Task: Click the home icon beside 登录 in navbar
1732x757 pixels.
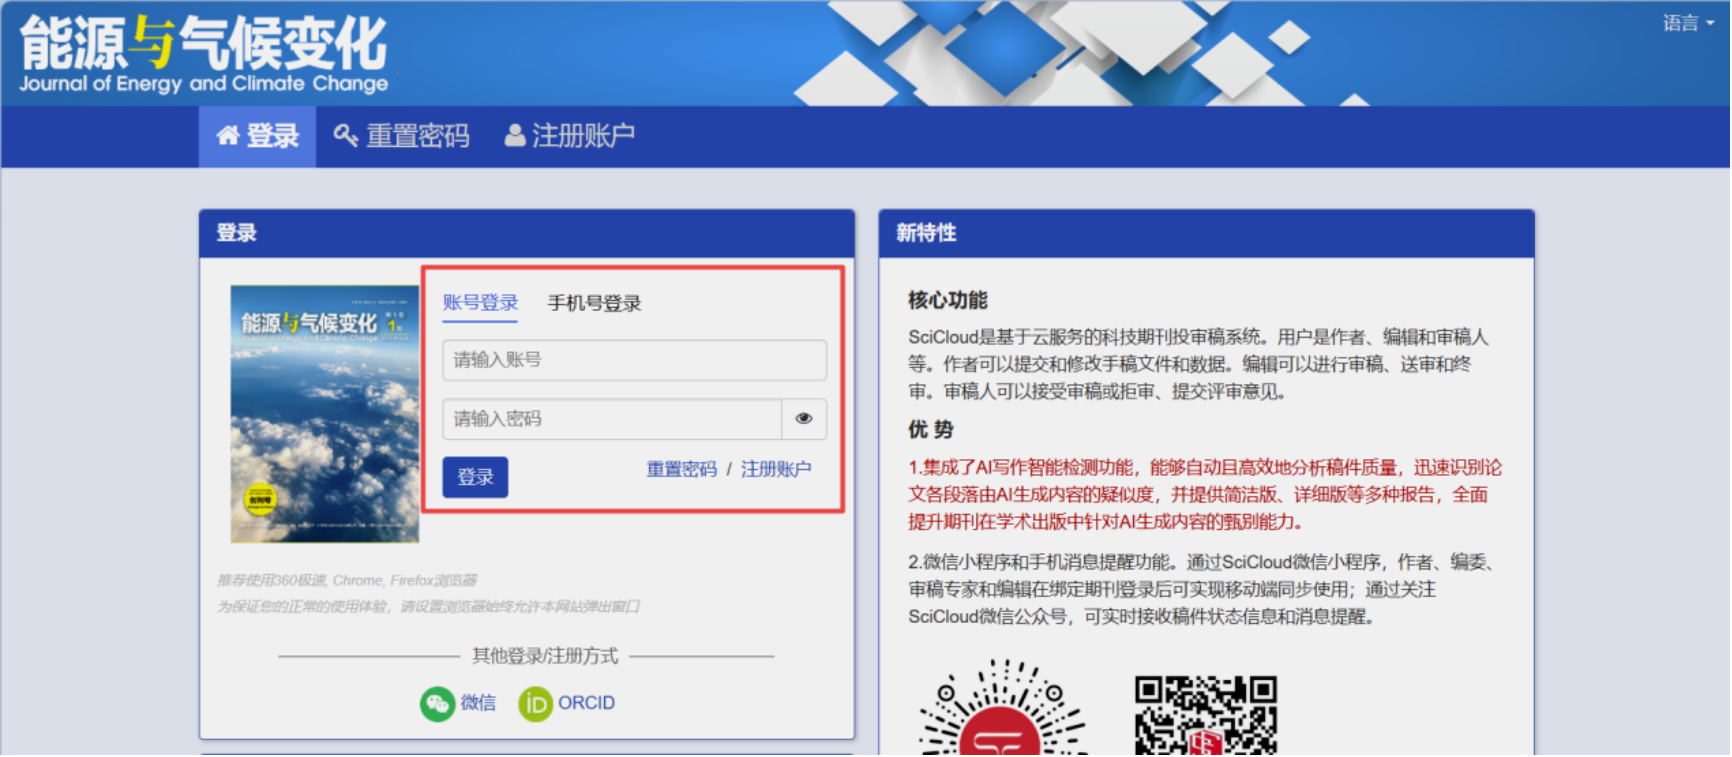Action: 228,136
